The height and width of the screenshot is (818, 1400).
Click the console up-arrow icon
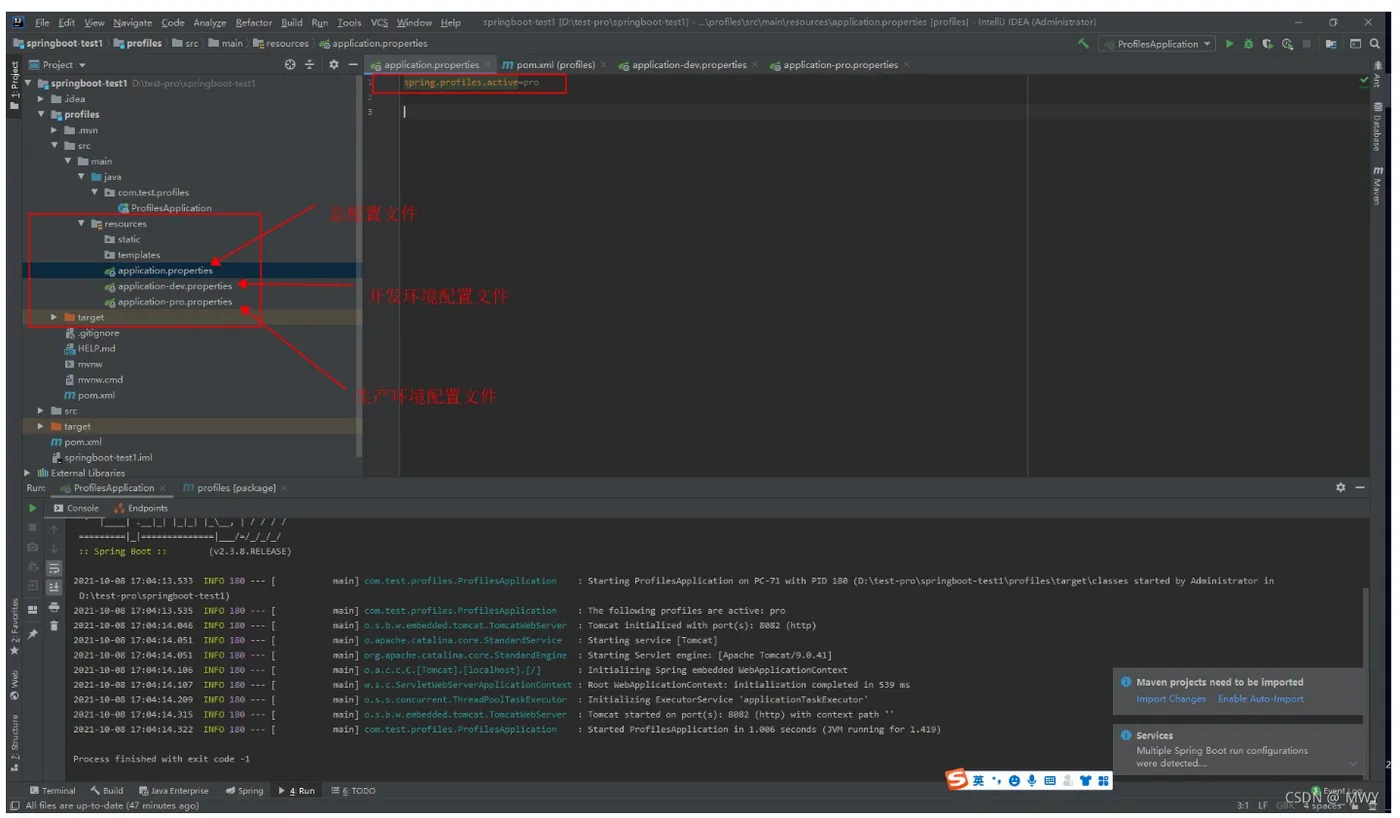[54, 529]
